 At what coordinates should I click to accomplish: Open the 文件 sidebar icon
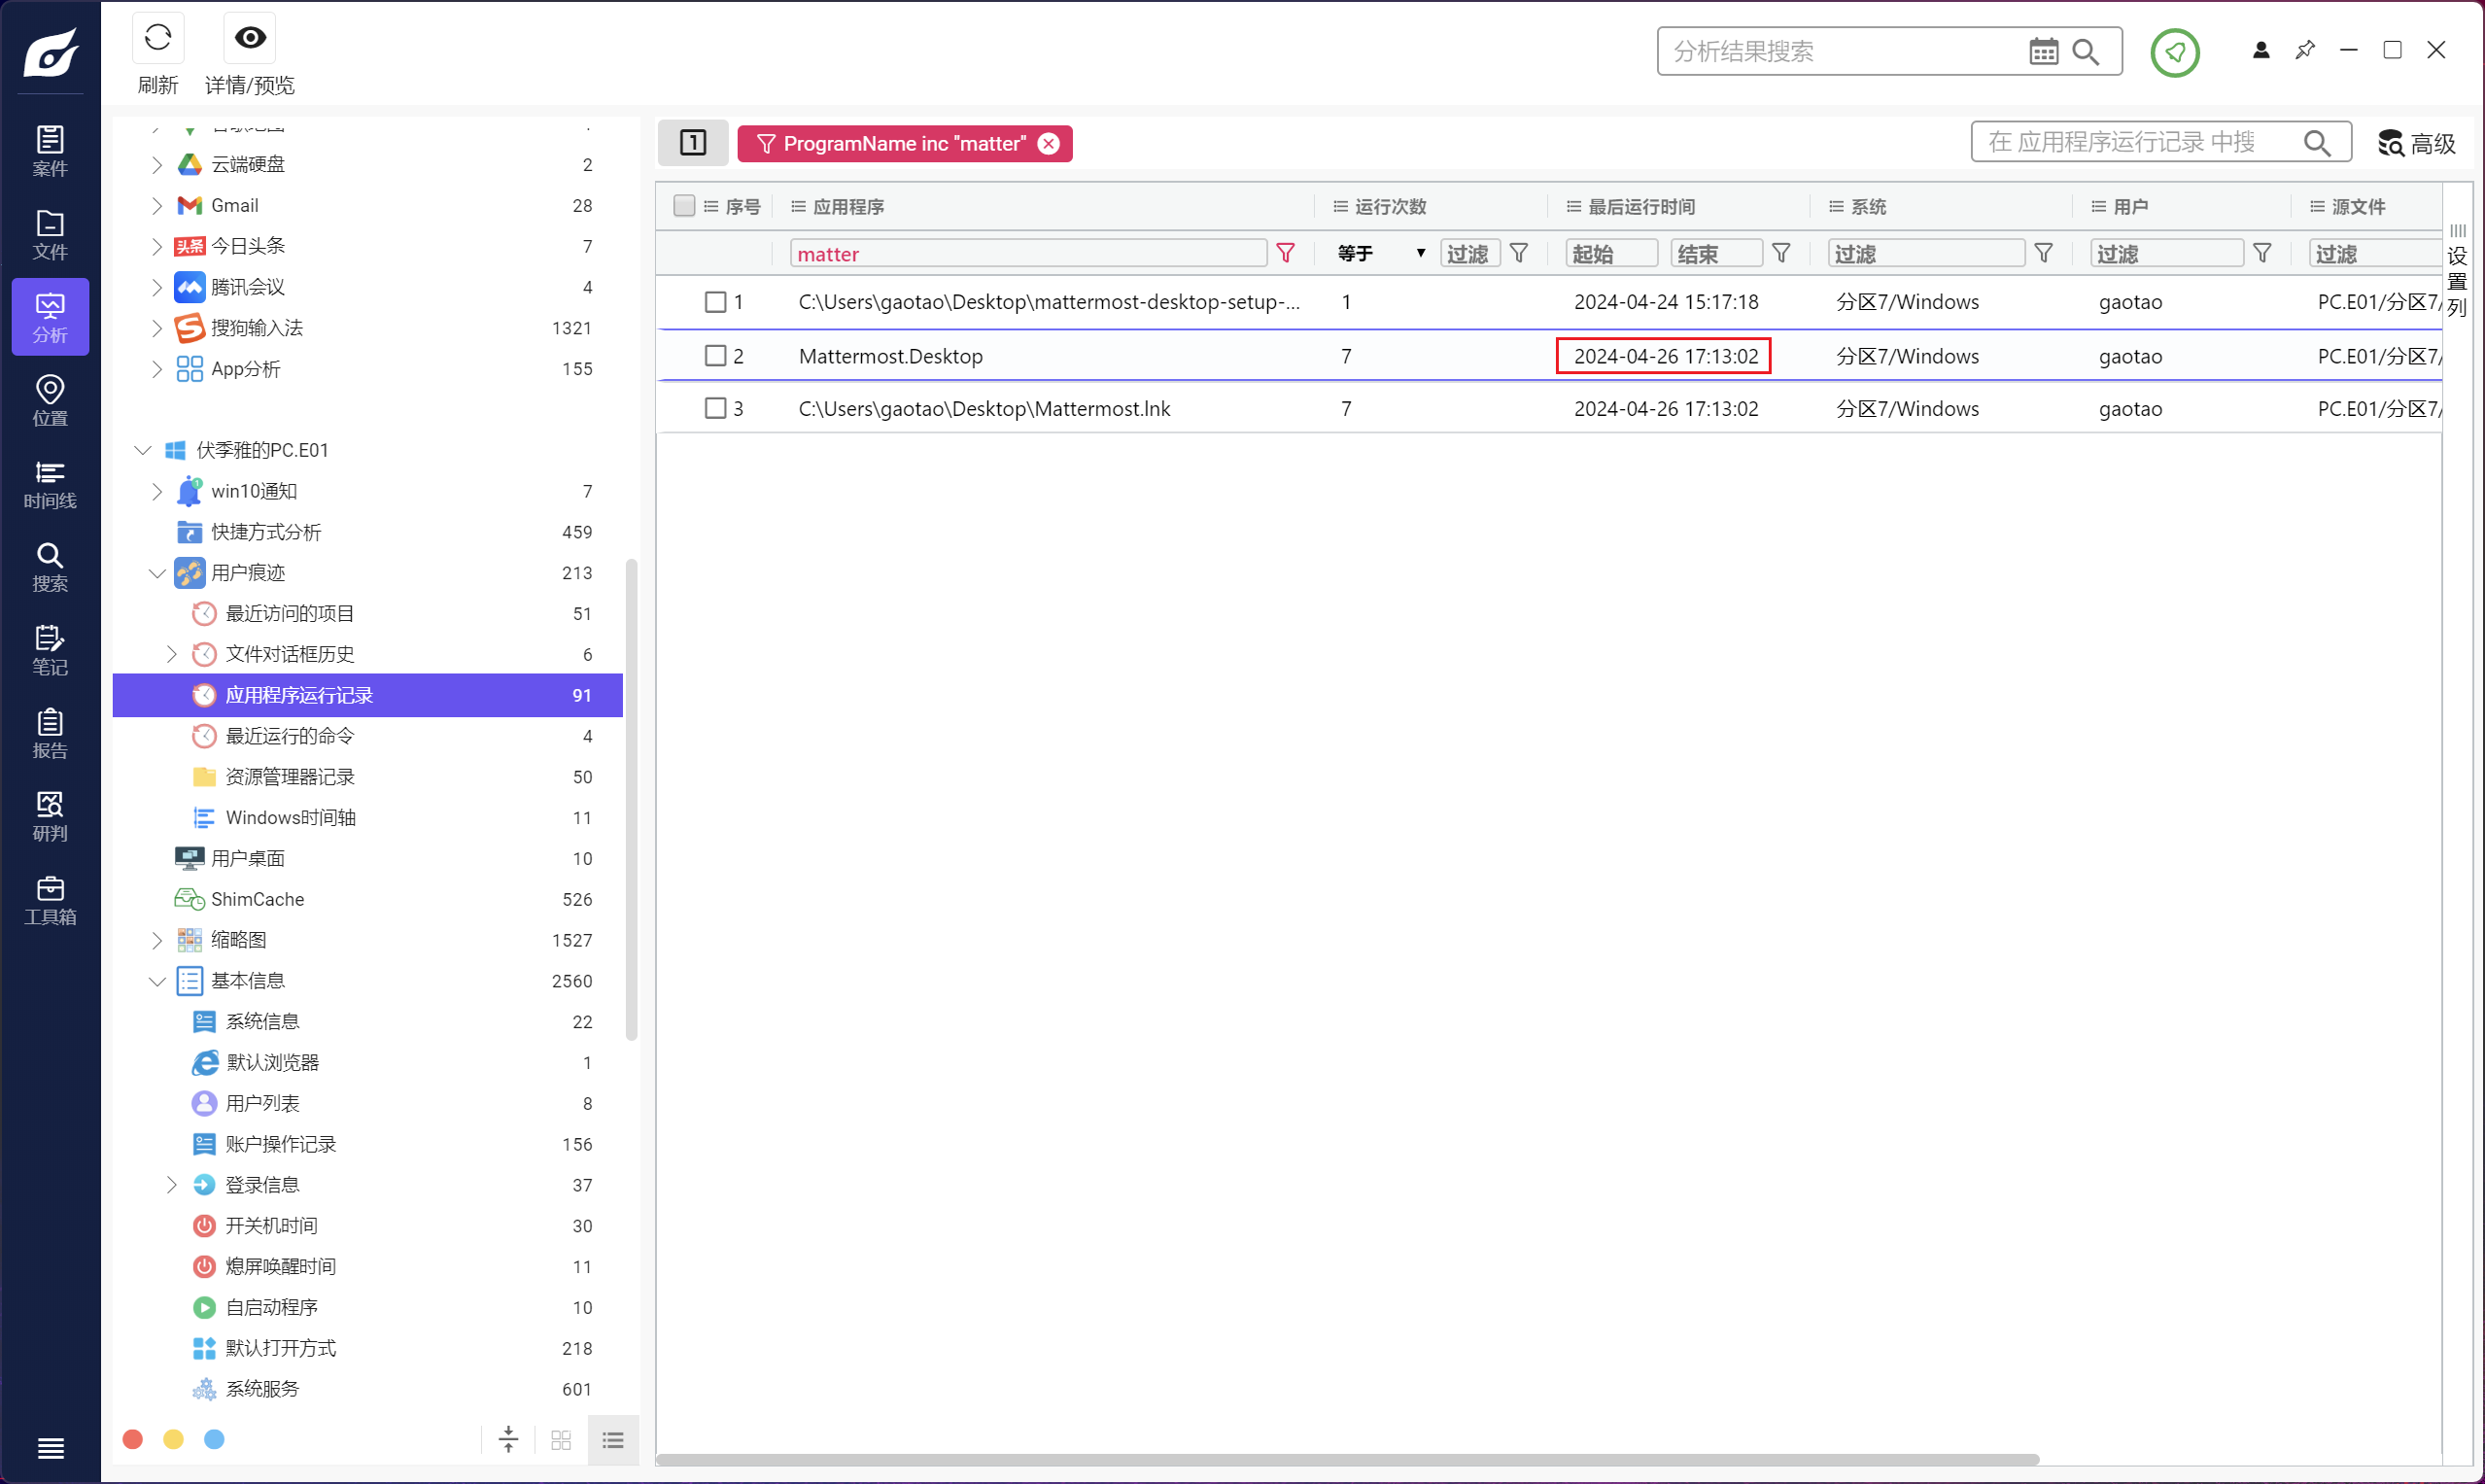tap(50, 234)
